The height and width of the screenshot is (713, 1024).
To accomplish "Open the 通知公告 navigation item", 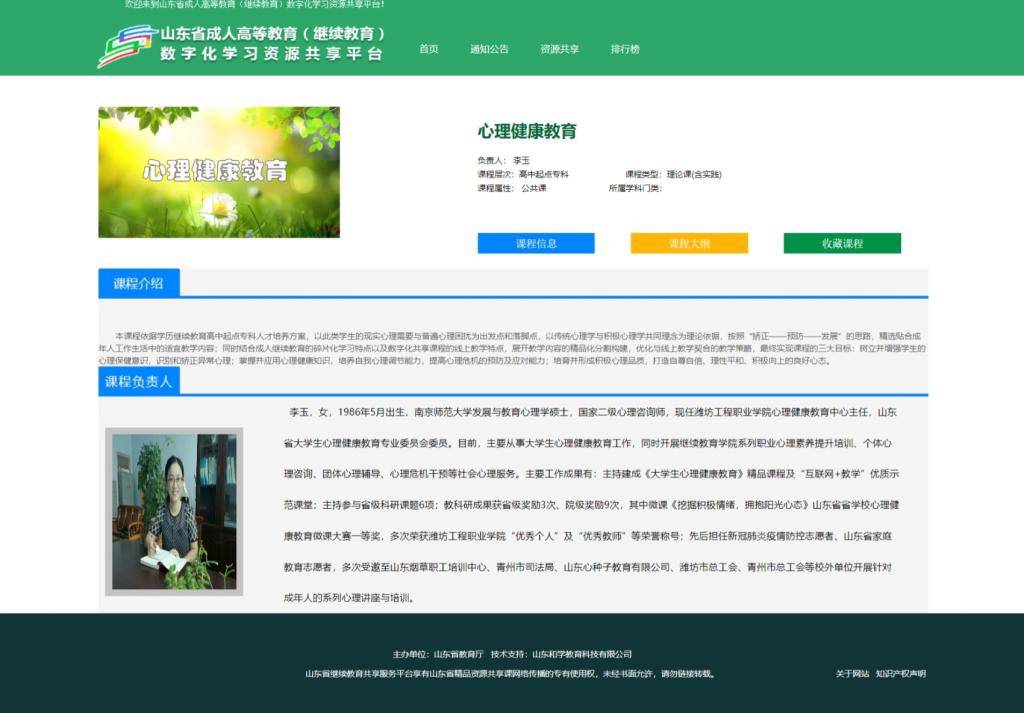I will [x=489, y=49].
